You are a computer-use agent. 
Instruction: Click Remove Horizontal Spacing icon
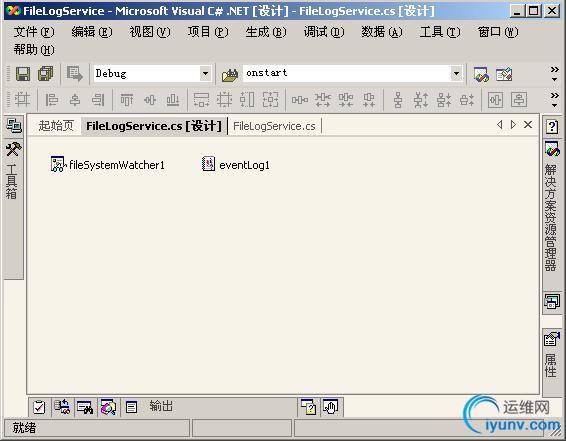(x=369, y=100)
